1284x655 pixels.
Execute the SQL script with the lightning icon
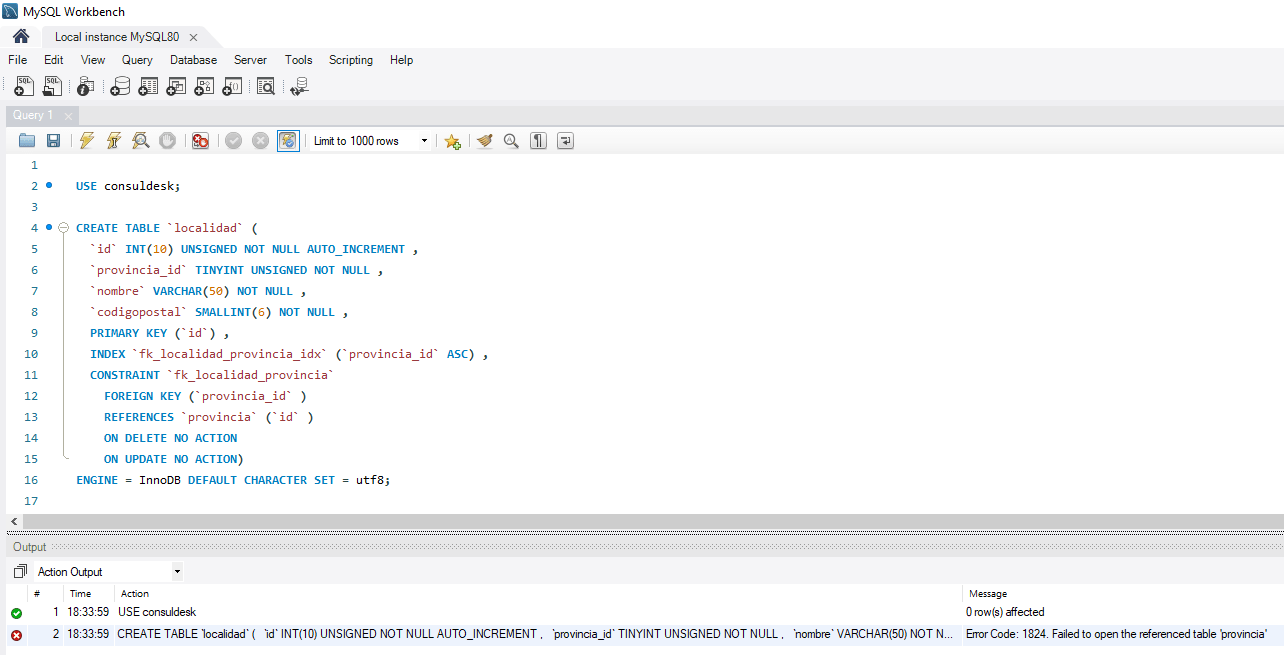[85, 140]
